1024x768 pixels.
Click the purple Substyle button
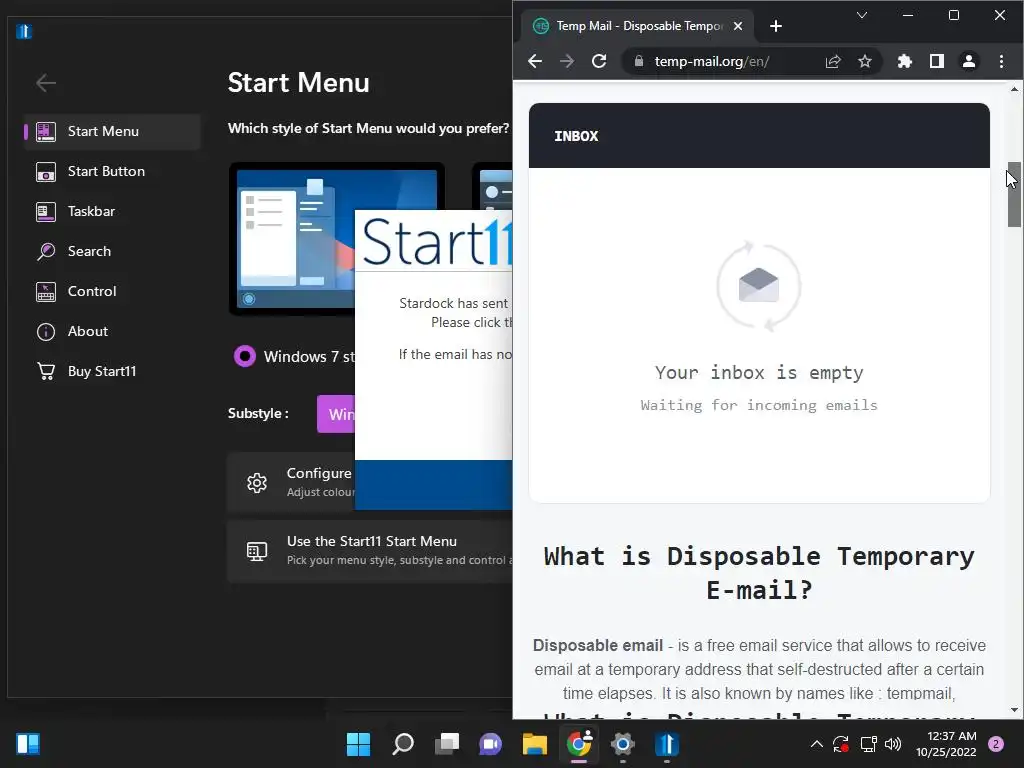[336, 414]
